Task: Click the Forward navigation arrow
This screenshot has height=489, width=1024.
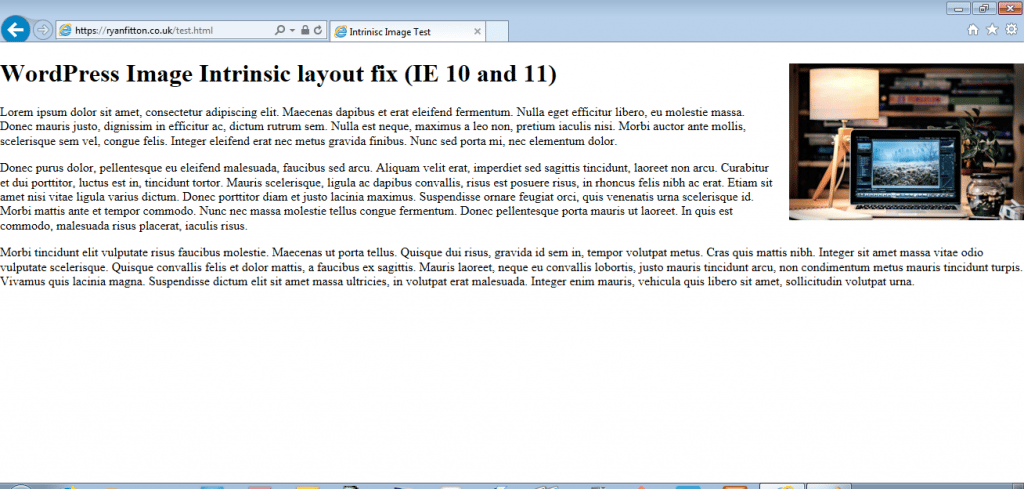Action: [43, 30]
